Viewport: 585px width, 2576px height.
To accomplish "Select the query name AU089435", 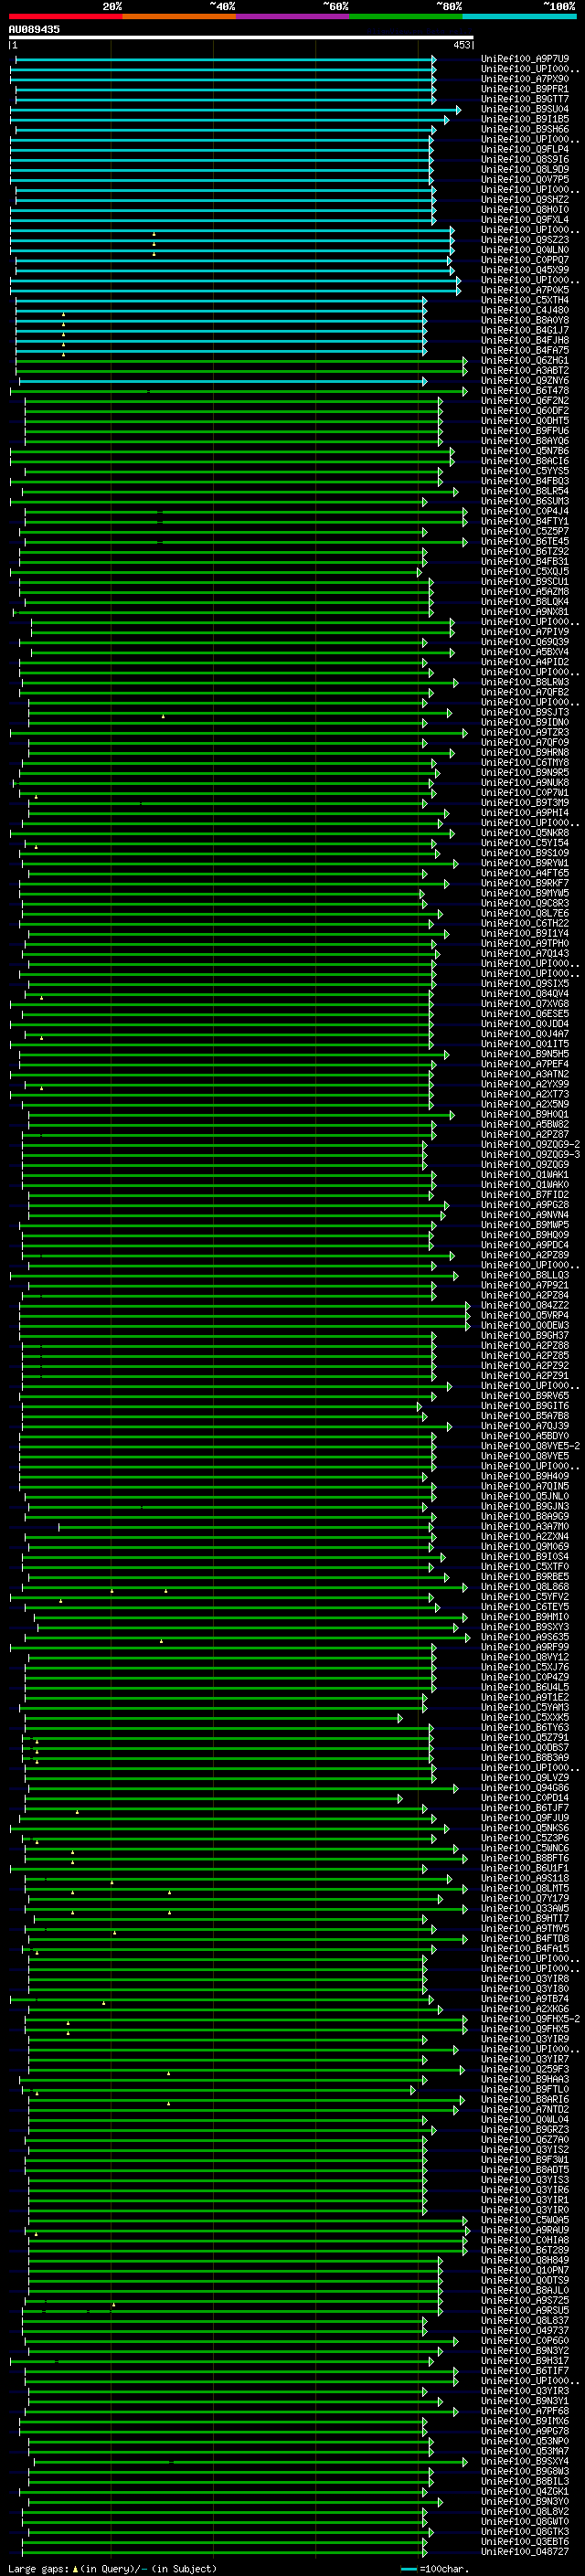I will pyautogui.click(x=34, y=30).
